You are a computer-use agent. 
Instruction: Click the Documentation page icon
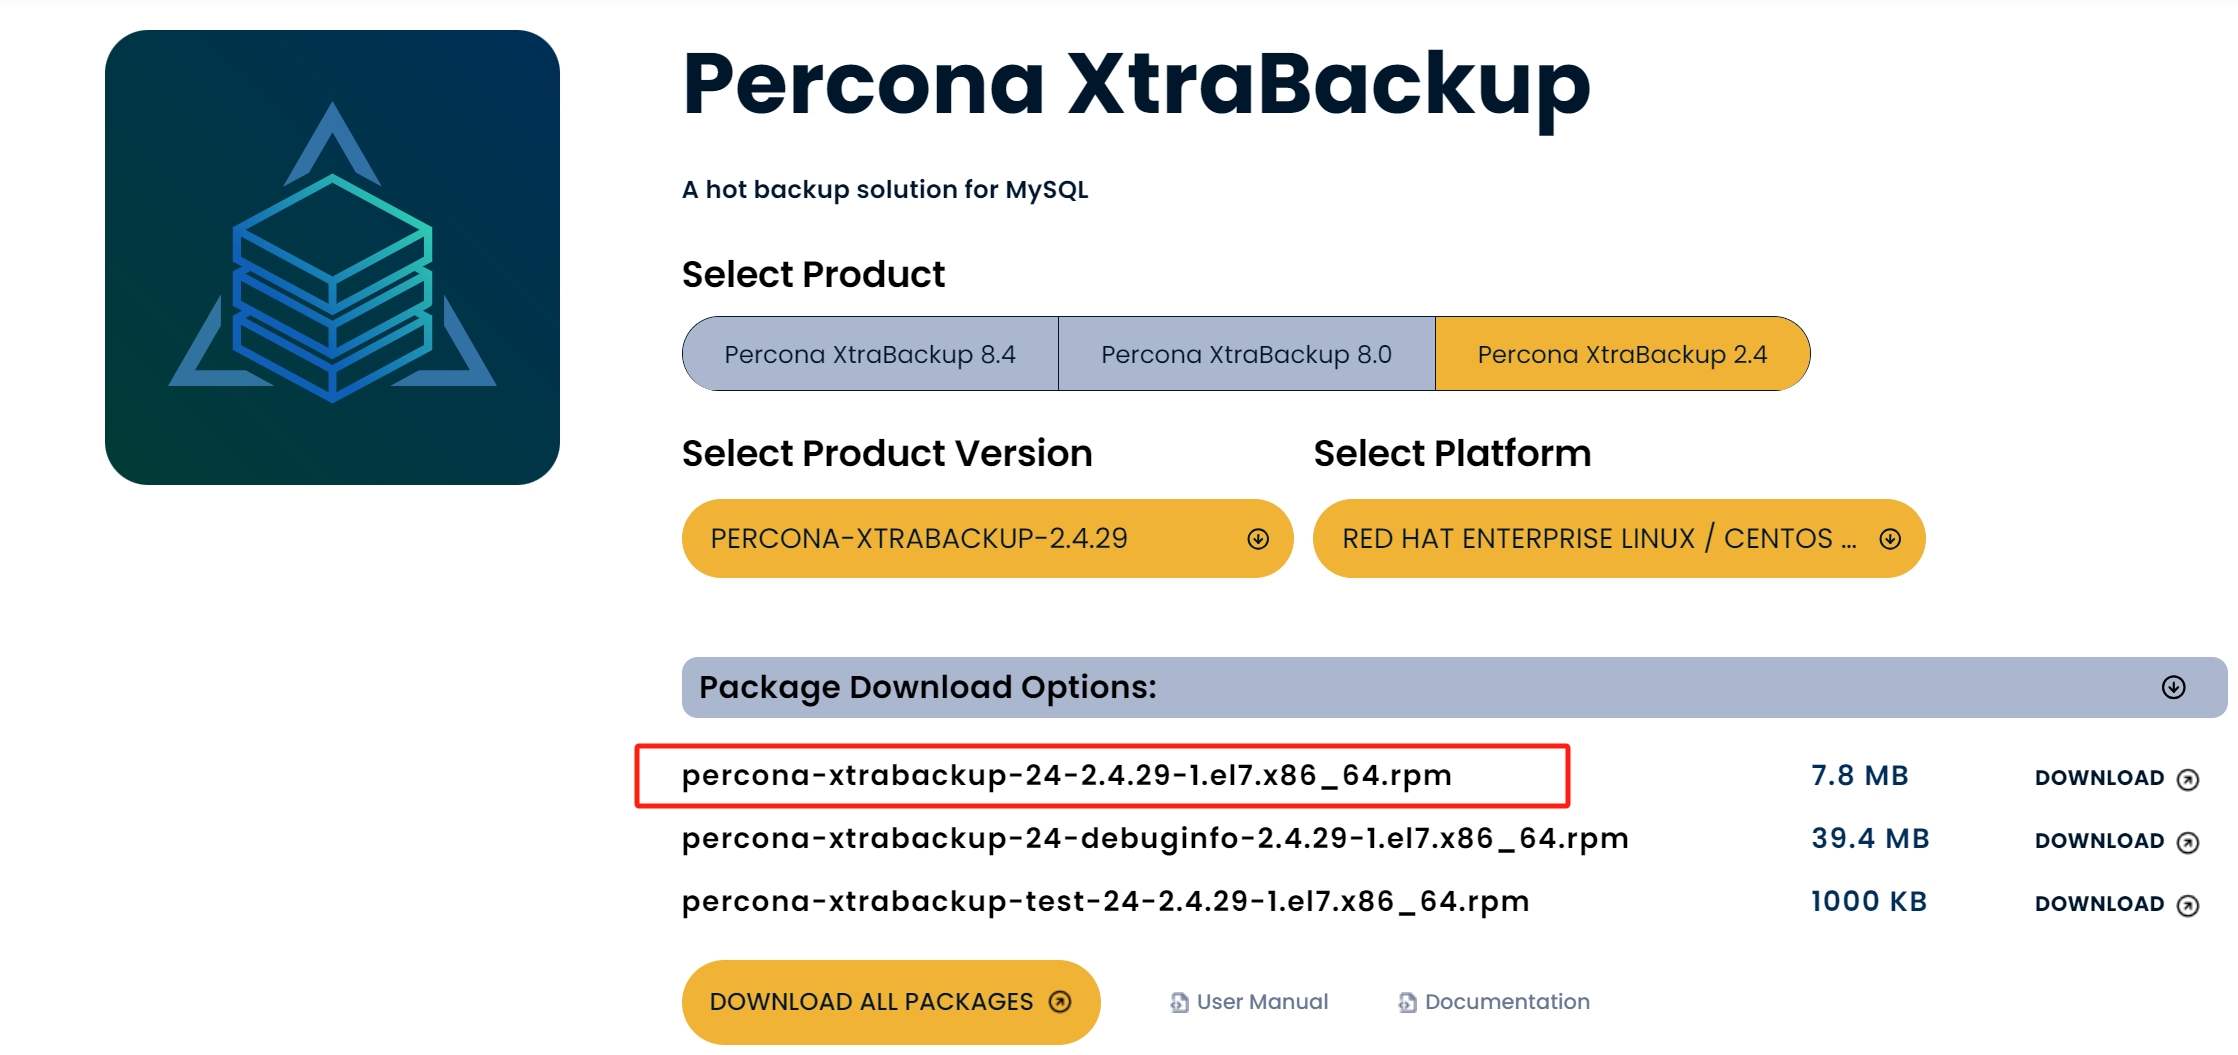tap(1407, 1002)
